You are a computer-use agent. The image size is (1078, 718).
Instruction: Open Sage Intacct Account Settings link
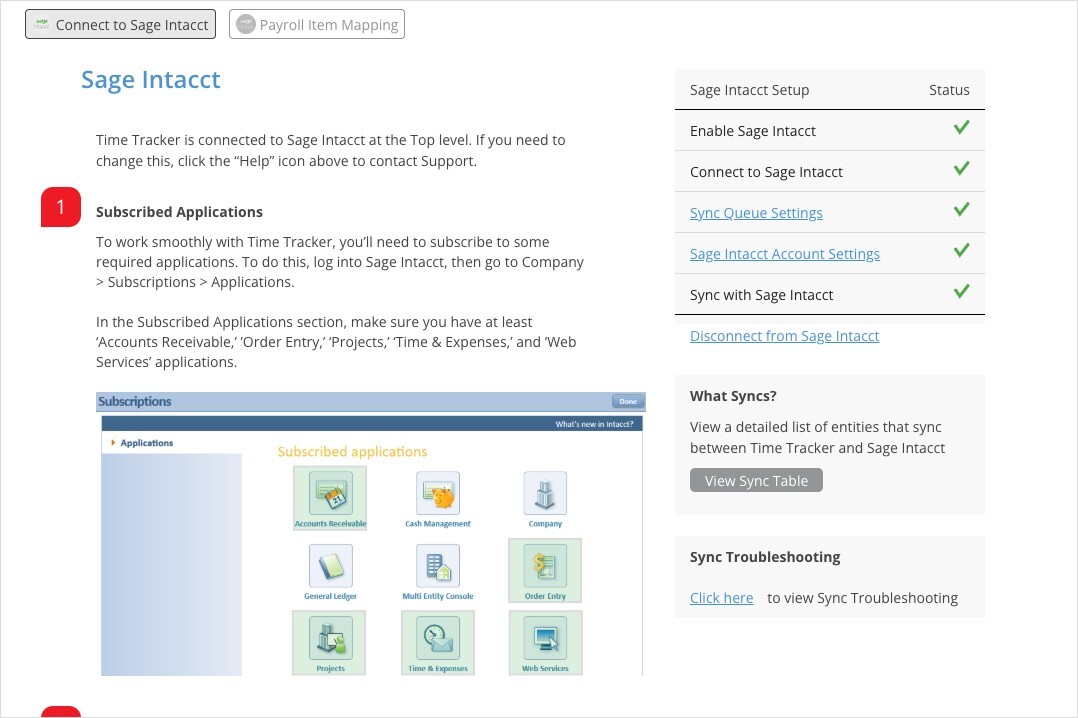point(784,254)
